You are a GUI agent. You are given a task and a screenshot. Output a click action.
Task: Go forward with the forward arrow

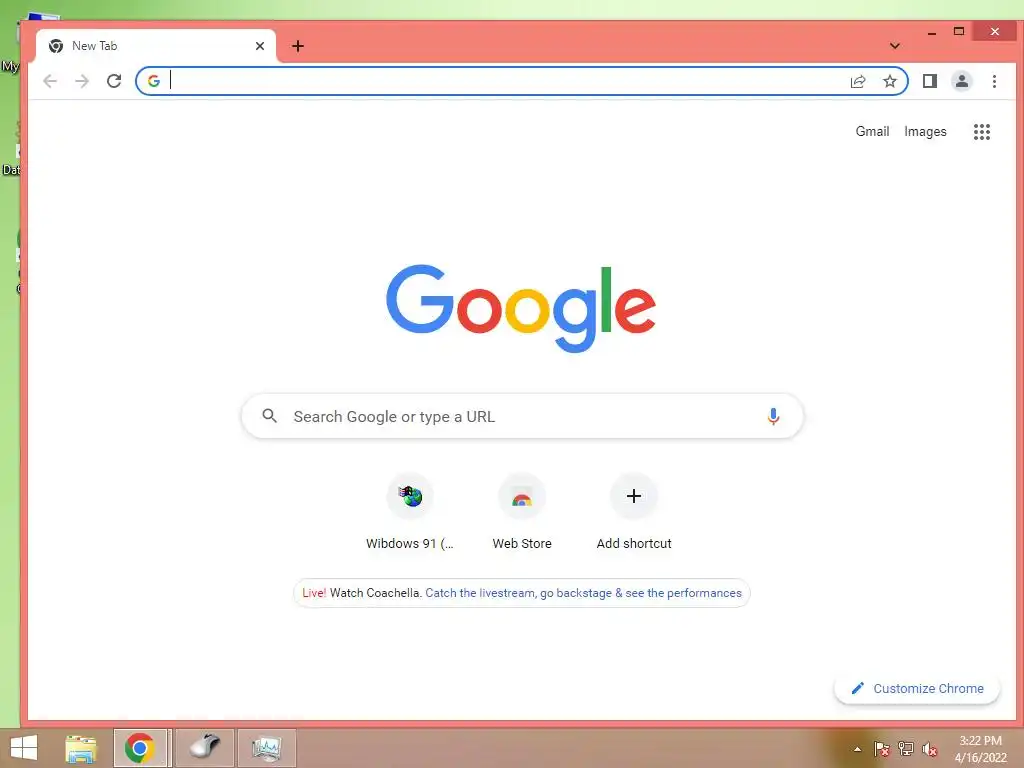(82, 81)
